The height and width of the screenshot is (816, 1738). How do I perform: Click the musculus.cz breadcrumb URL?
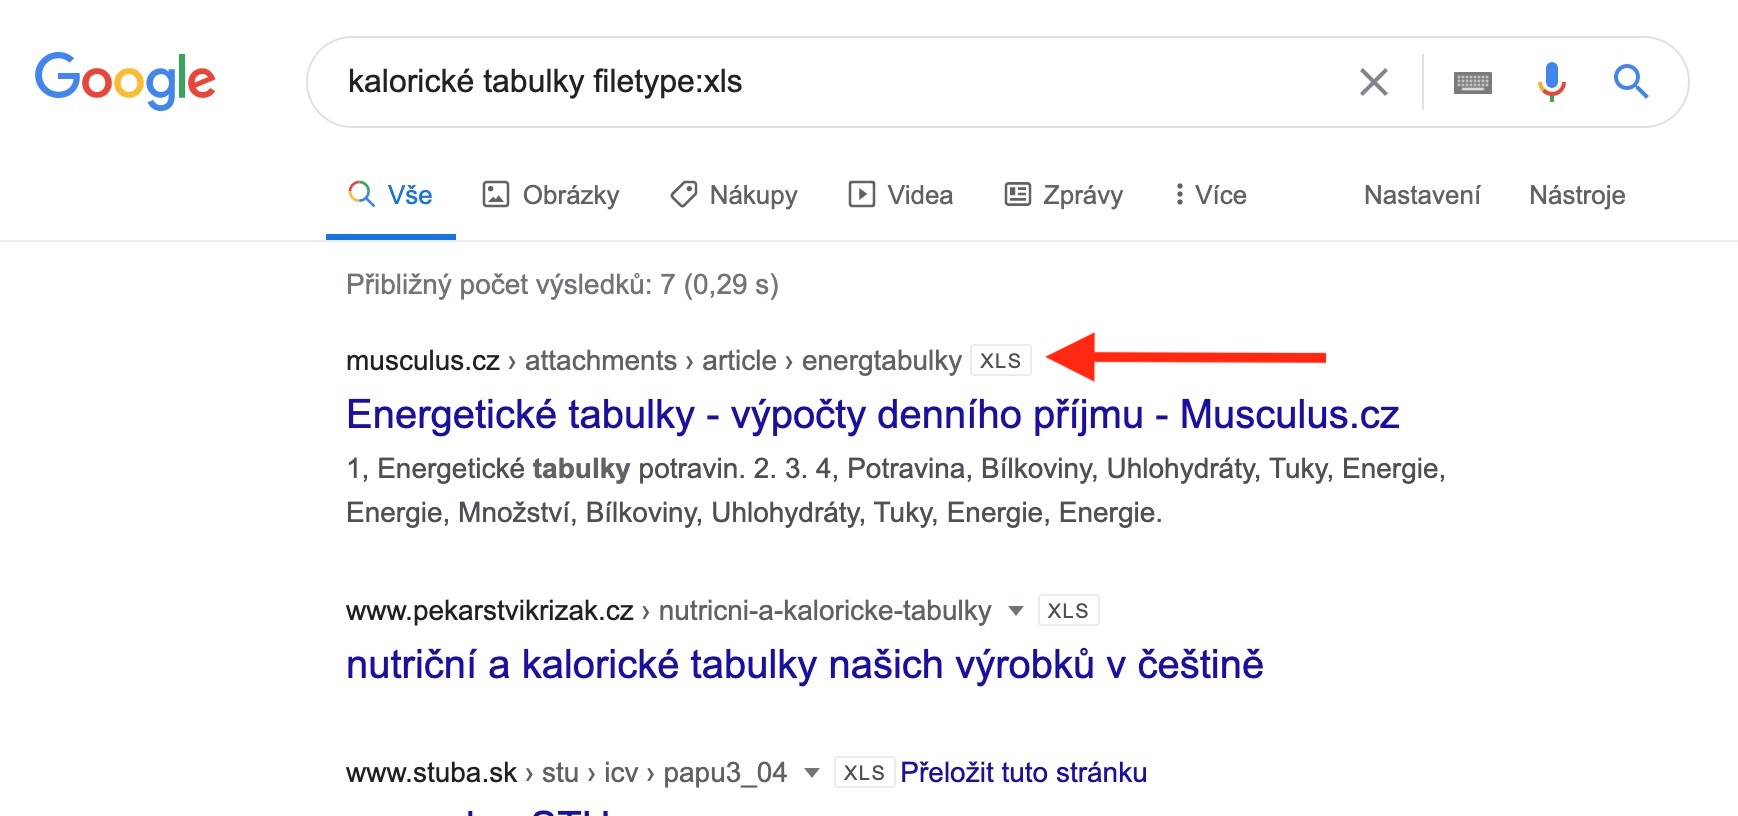click(x=422, y=361)
